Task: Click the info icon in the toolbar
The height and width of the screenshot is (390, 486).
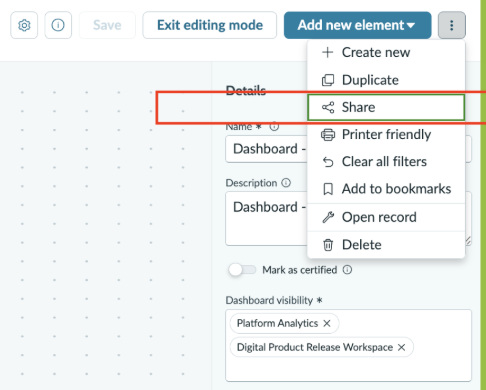Action: coord(58,25)
